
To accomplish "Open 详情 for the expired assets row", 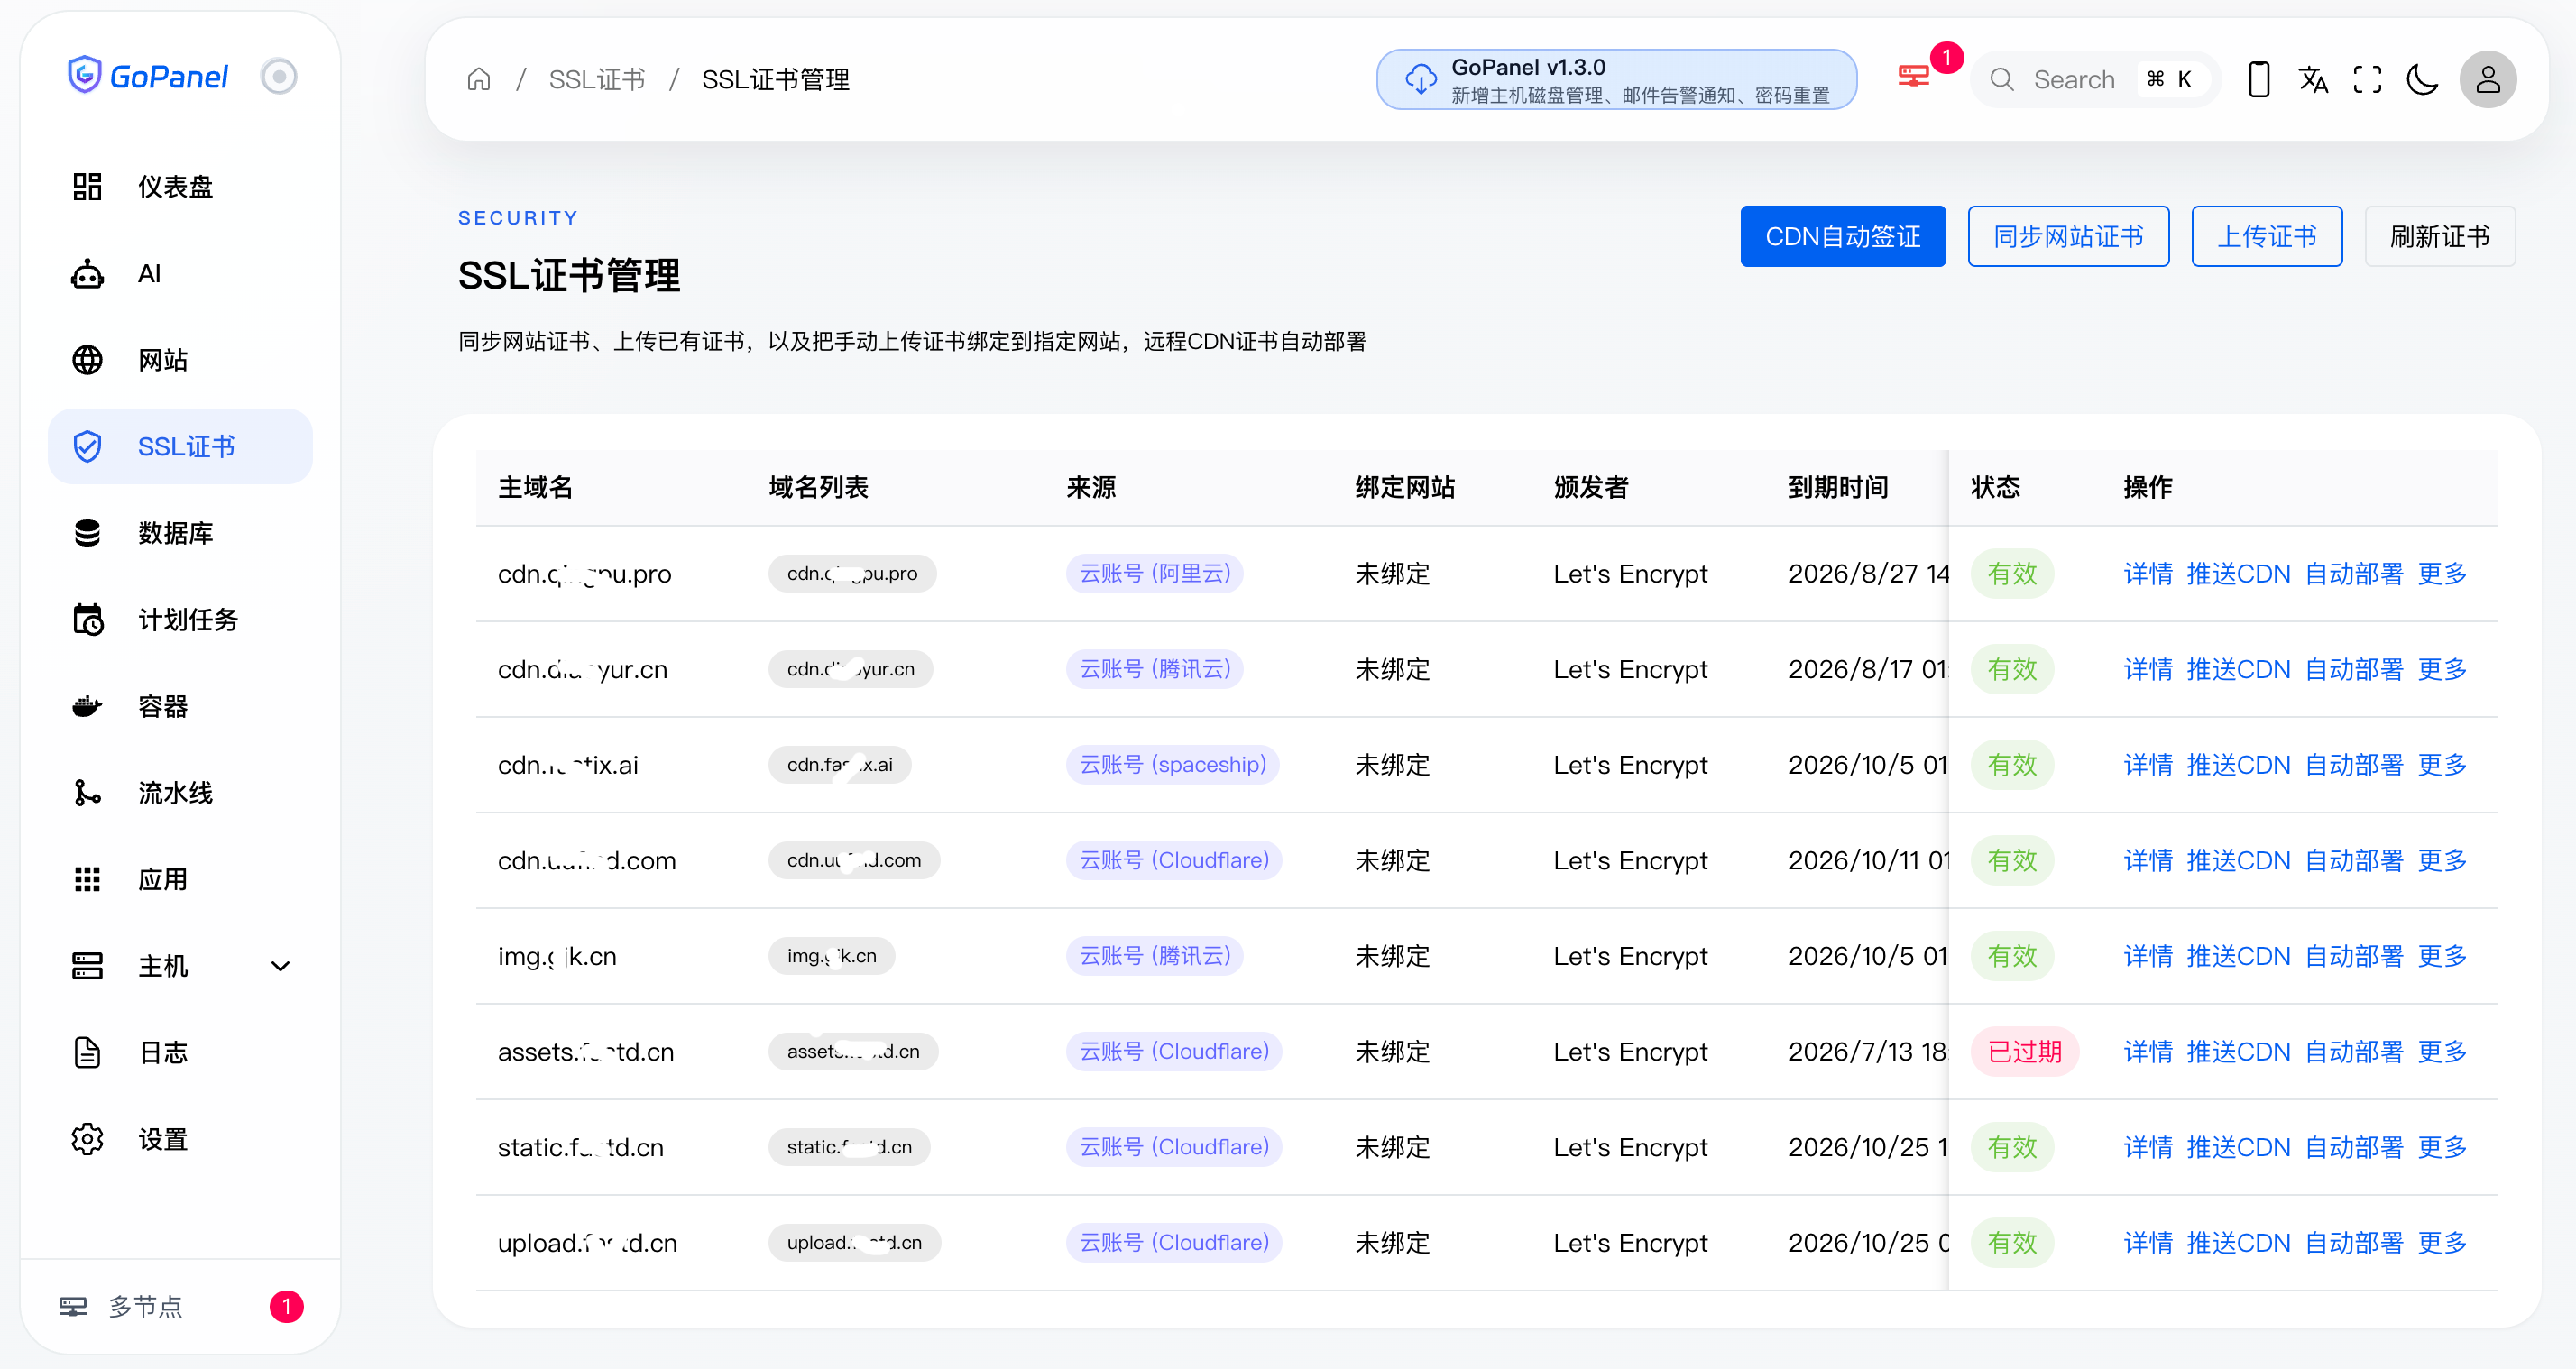I will (x=2148, y=1052).
